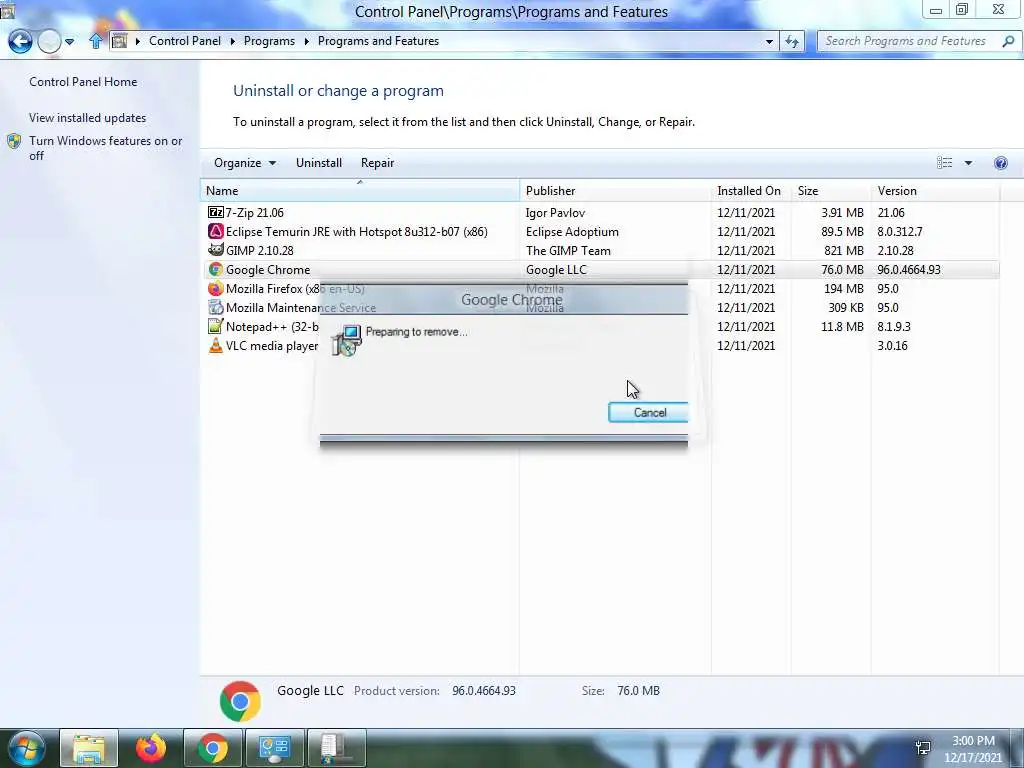Select the GIMP icon in list
This screenshot has height=768, width=1024.
tap(216, 250)
